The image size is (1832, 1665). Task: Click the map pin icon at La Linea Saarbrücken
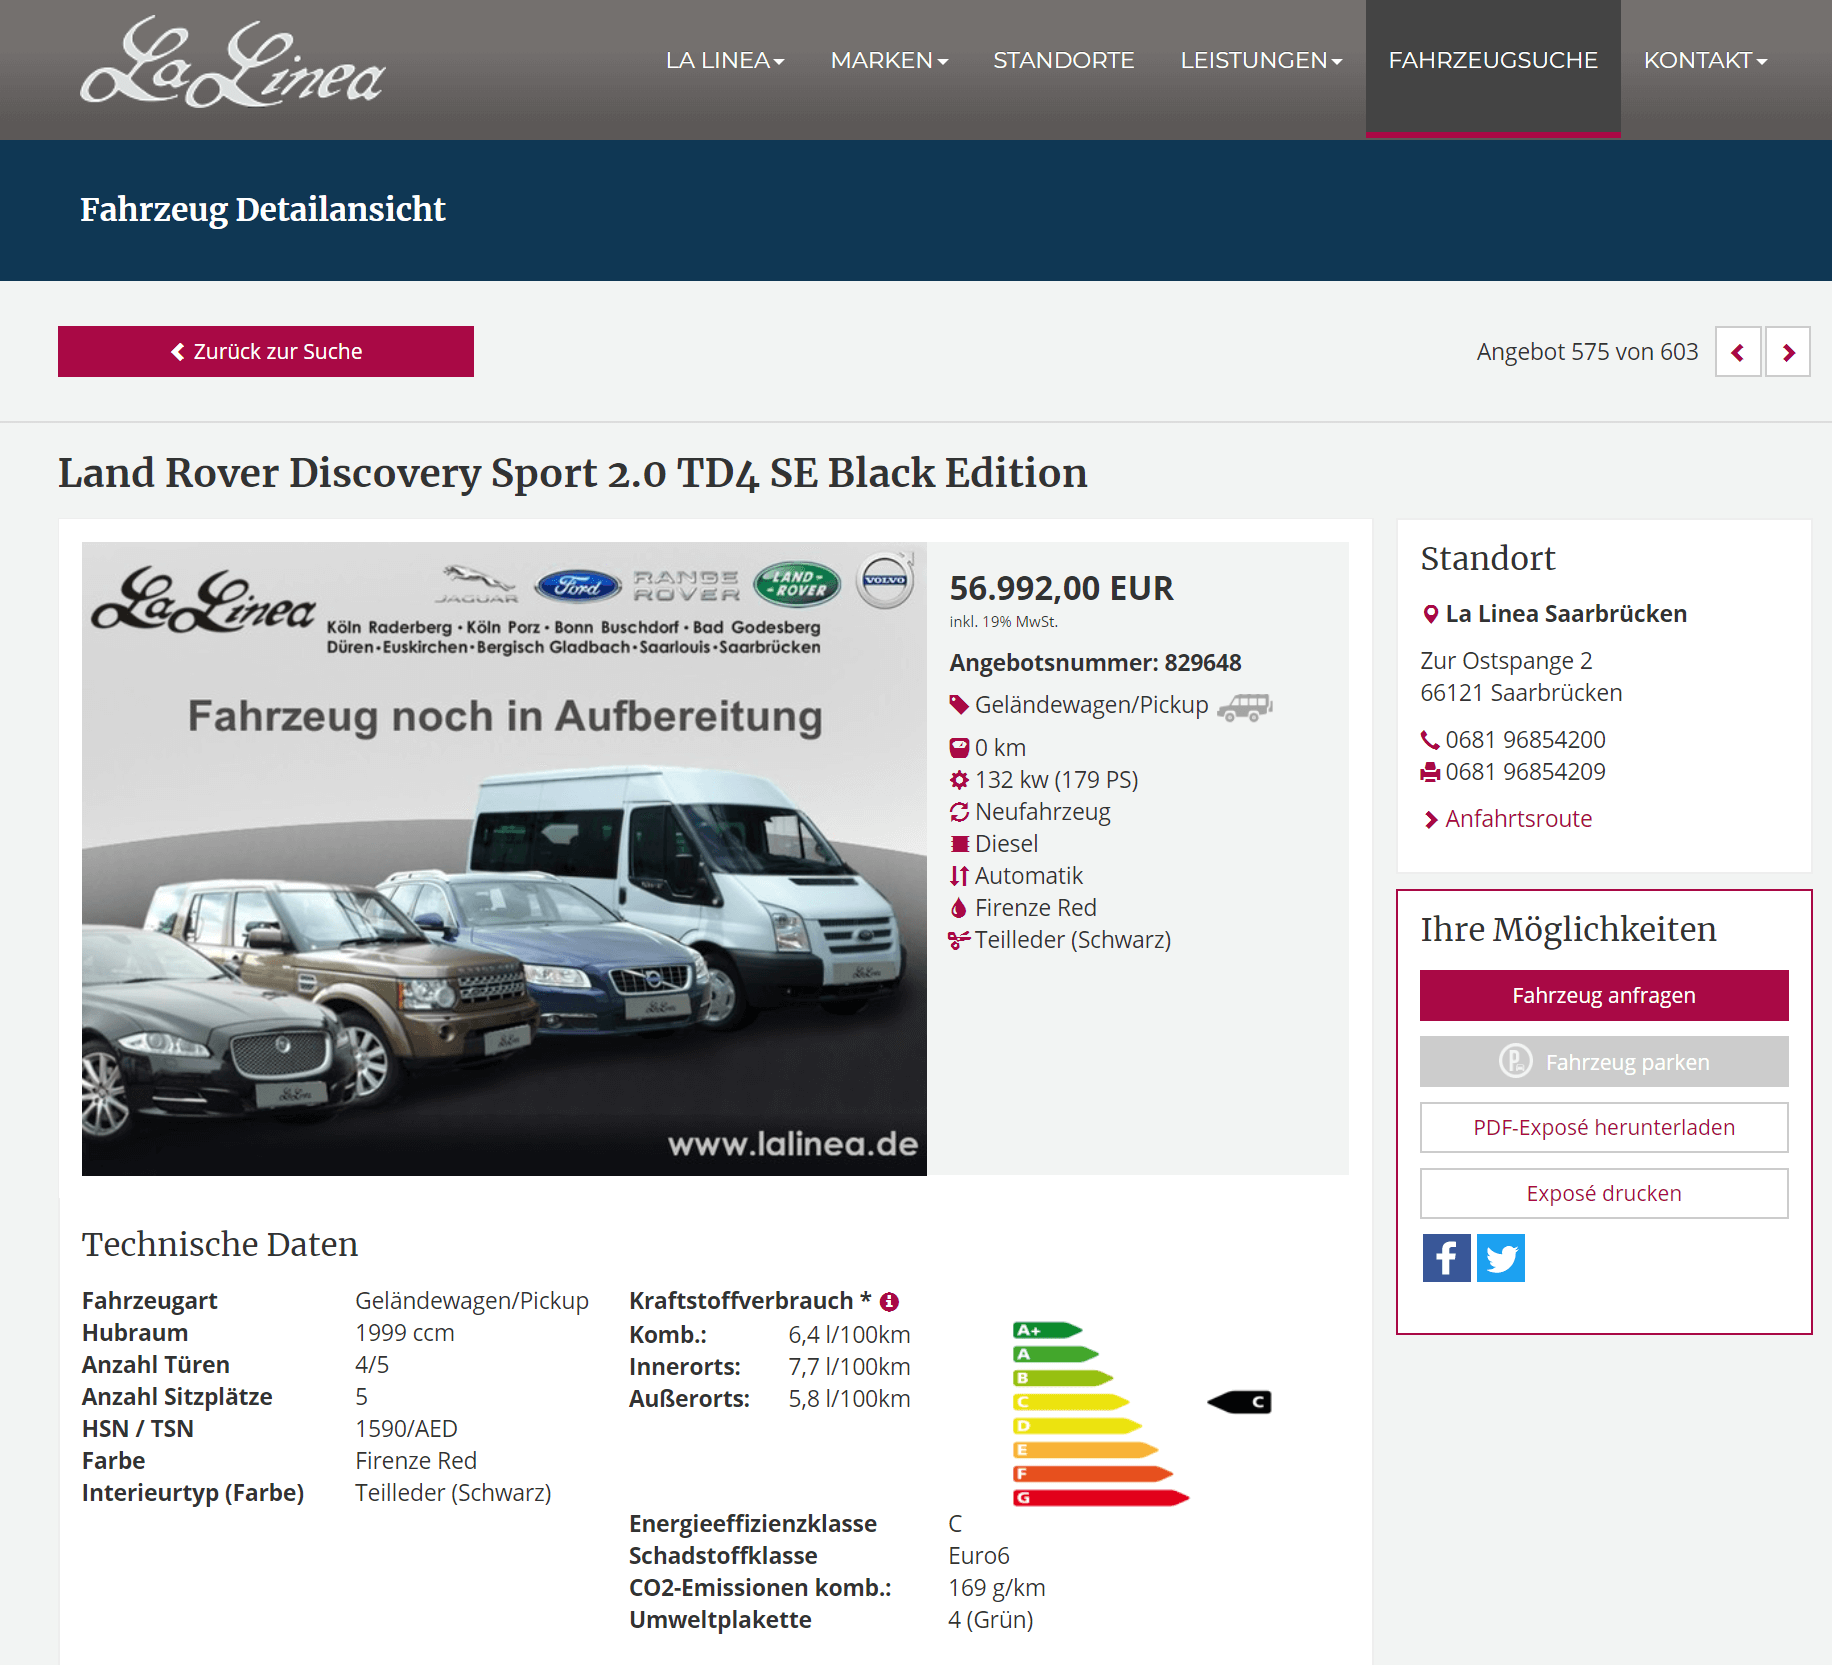click(1430, 614)
